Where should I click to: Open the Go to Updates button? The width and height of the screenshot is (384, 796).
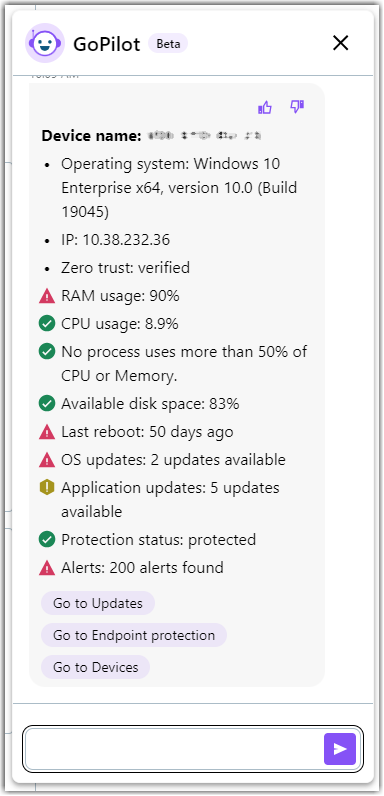98,603
